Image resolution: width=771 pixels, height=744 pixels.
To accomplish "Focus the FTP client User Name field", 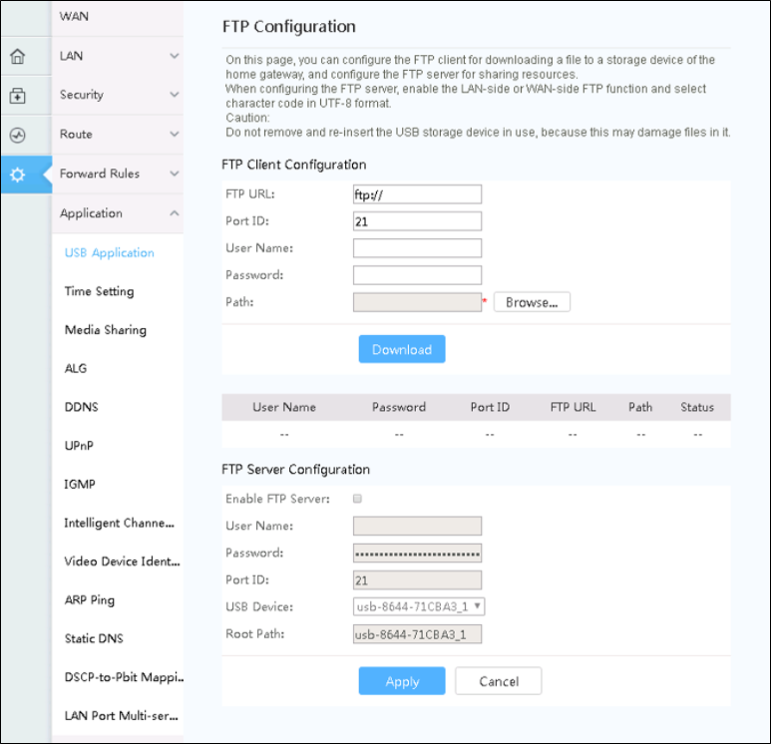I will pyautogui.click(x=418, y=248).
